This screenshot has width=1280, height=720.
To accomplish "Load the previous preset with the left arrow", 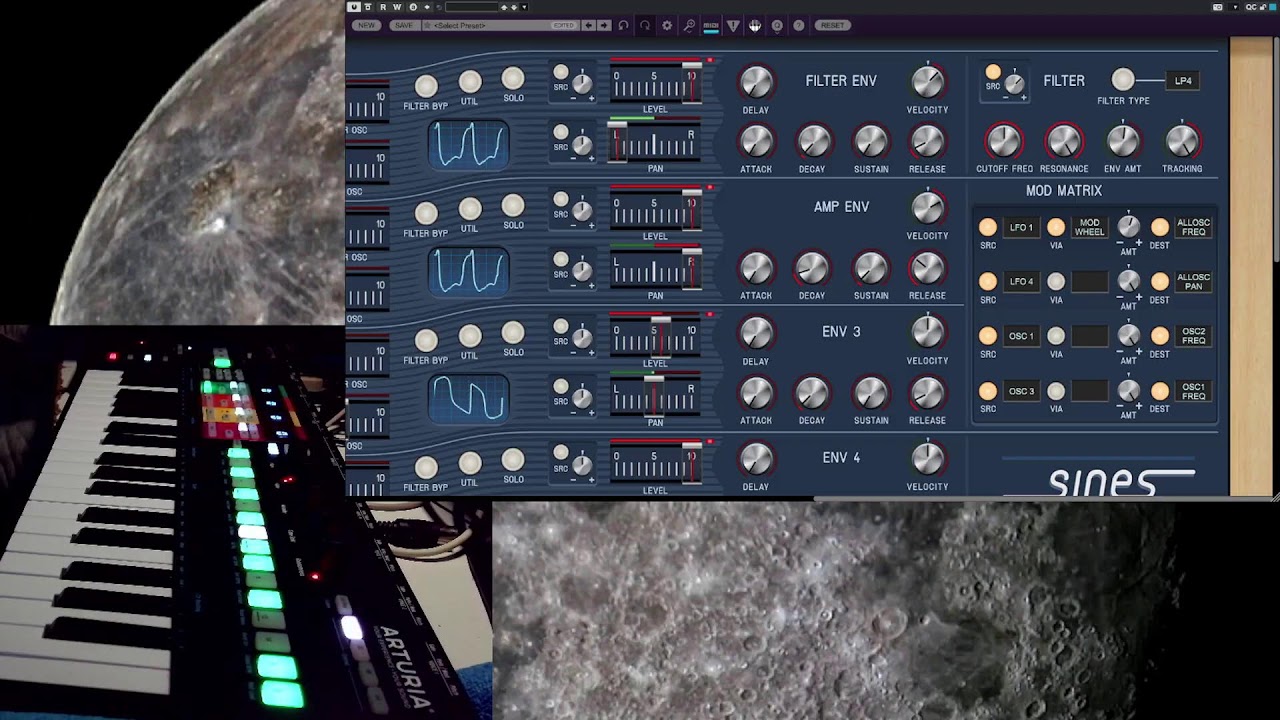I will [588, 25].
